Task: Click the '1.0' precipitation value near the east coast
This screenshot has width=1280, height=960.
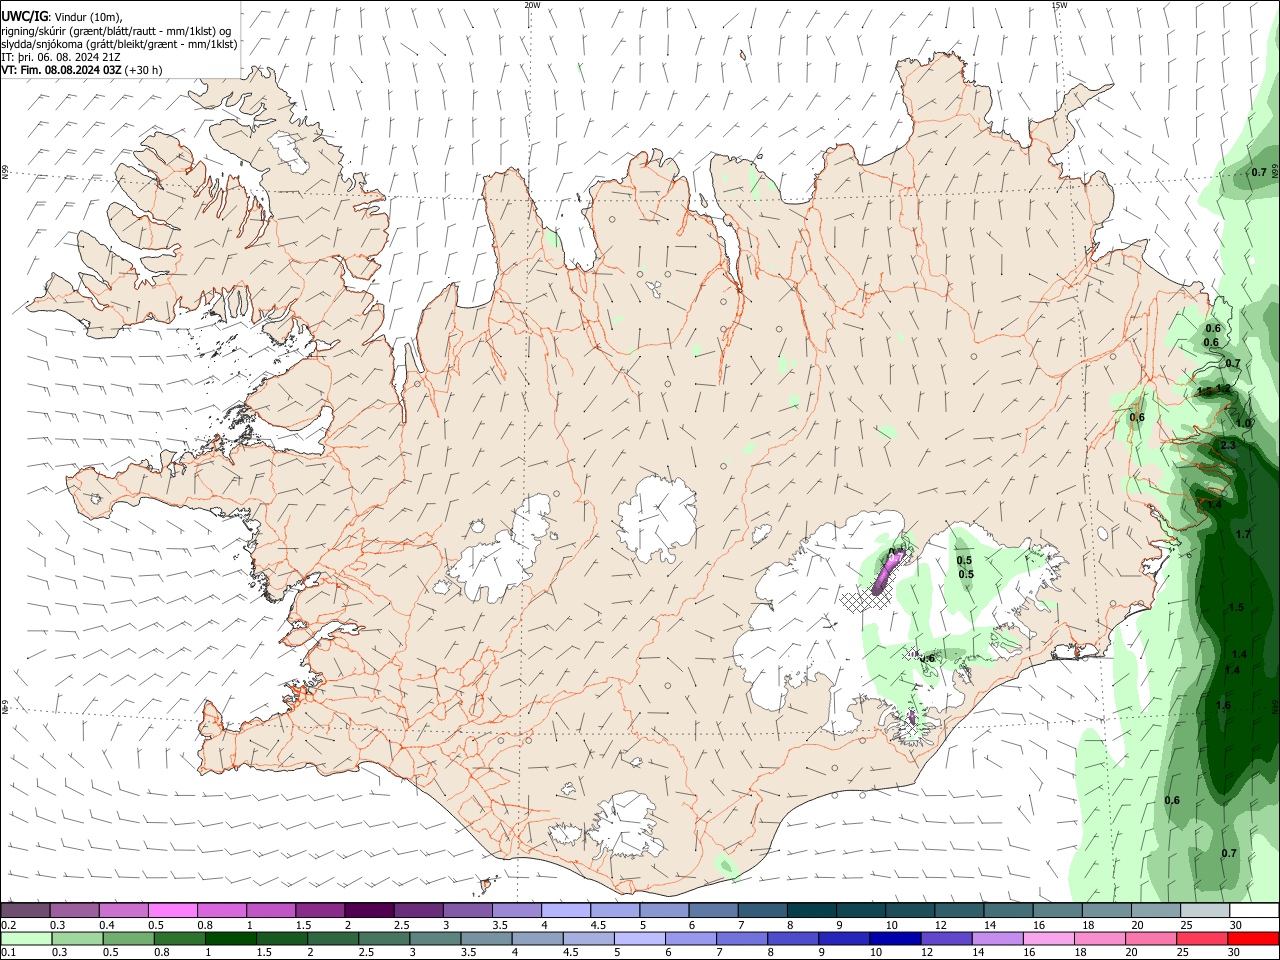Action: pyautogui.click(x=1243, y=423)
